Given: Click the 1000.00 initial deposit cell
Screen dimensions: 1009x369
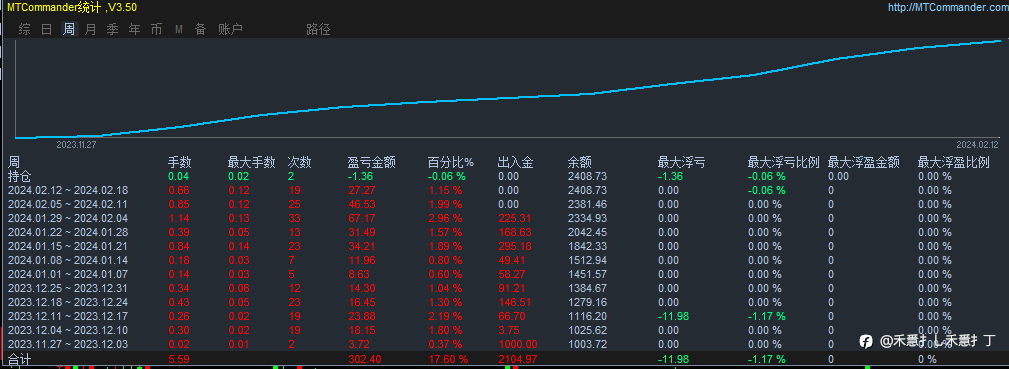Looking at the screenshot, I should pyautogui.click(x=517, y=345).
